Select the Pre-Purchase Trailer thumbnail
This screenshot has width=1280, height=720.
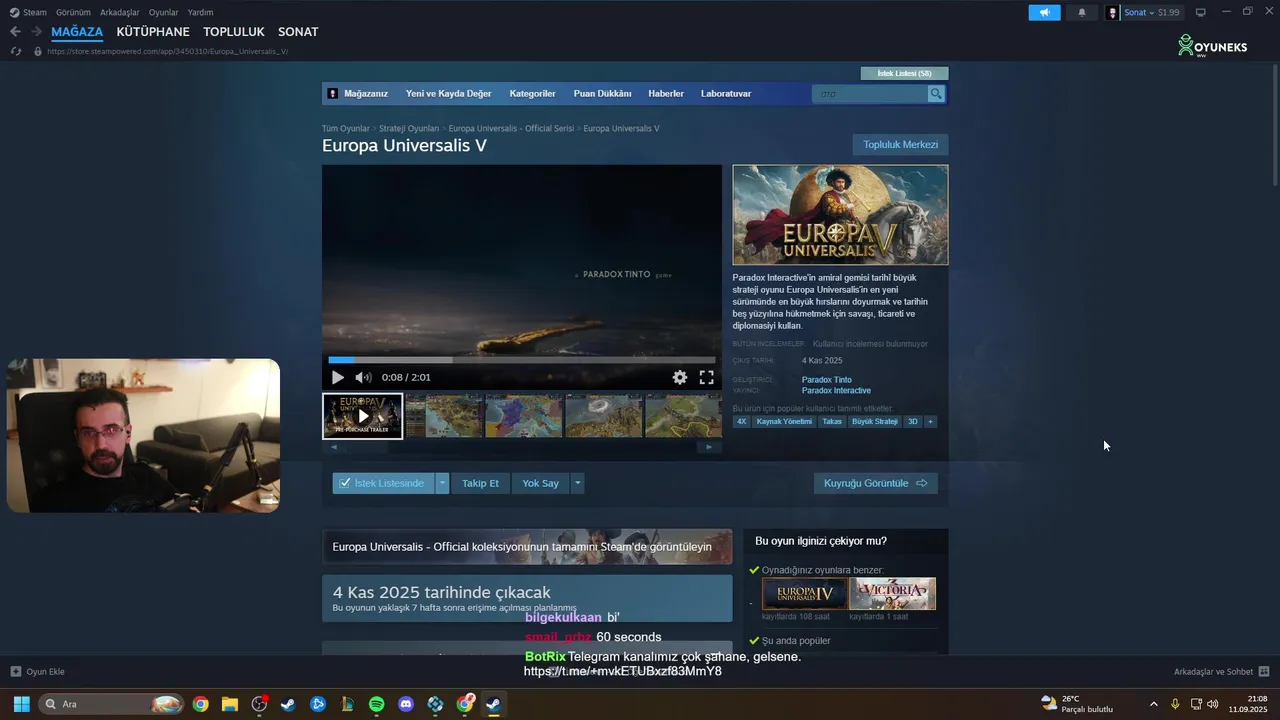(362, 416)
